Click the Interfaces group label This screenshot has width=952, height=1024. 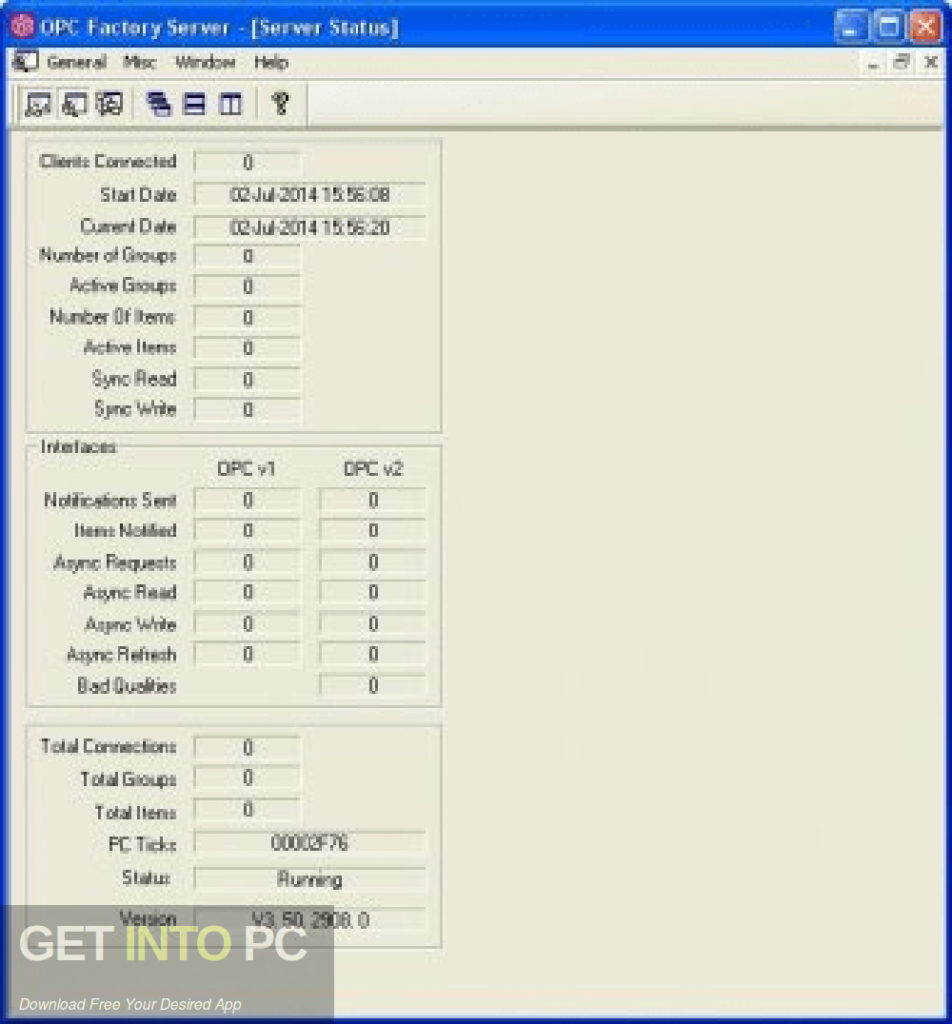78,447
